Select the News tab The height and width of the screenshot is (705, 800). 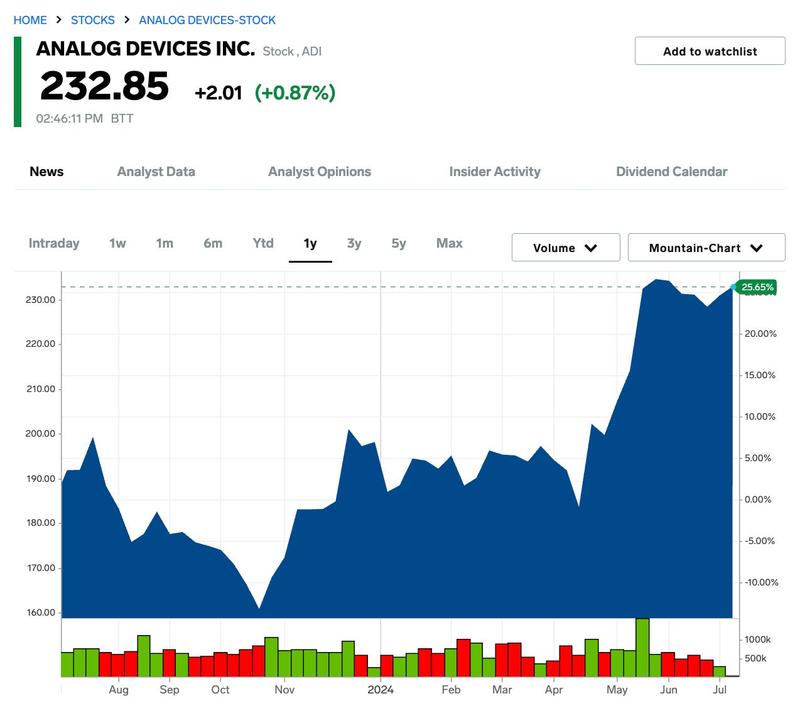(46, 171)
